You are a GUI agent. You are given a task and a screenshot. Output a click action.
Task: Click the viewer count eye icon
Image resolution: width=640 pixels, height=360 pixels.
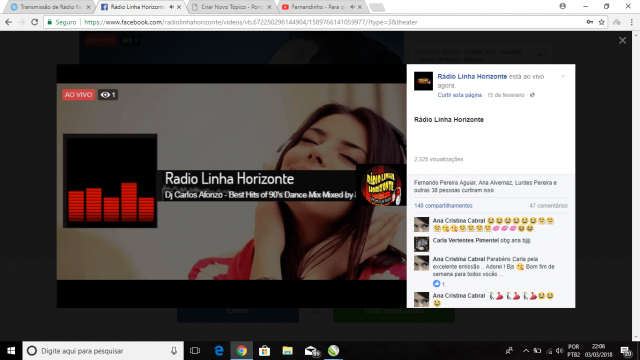point(105,95)
